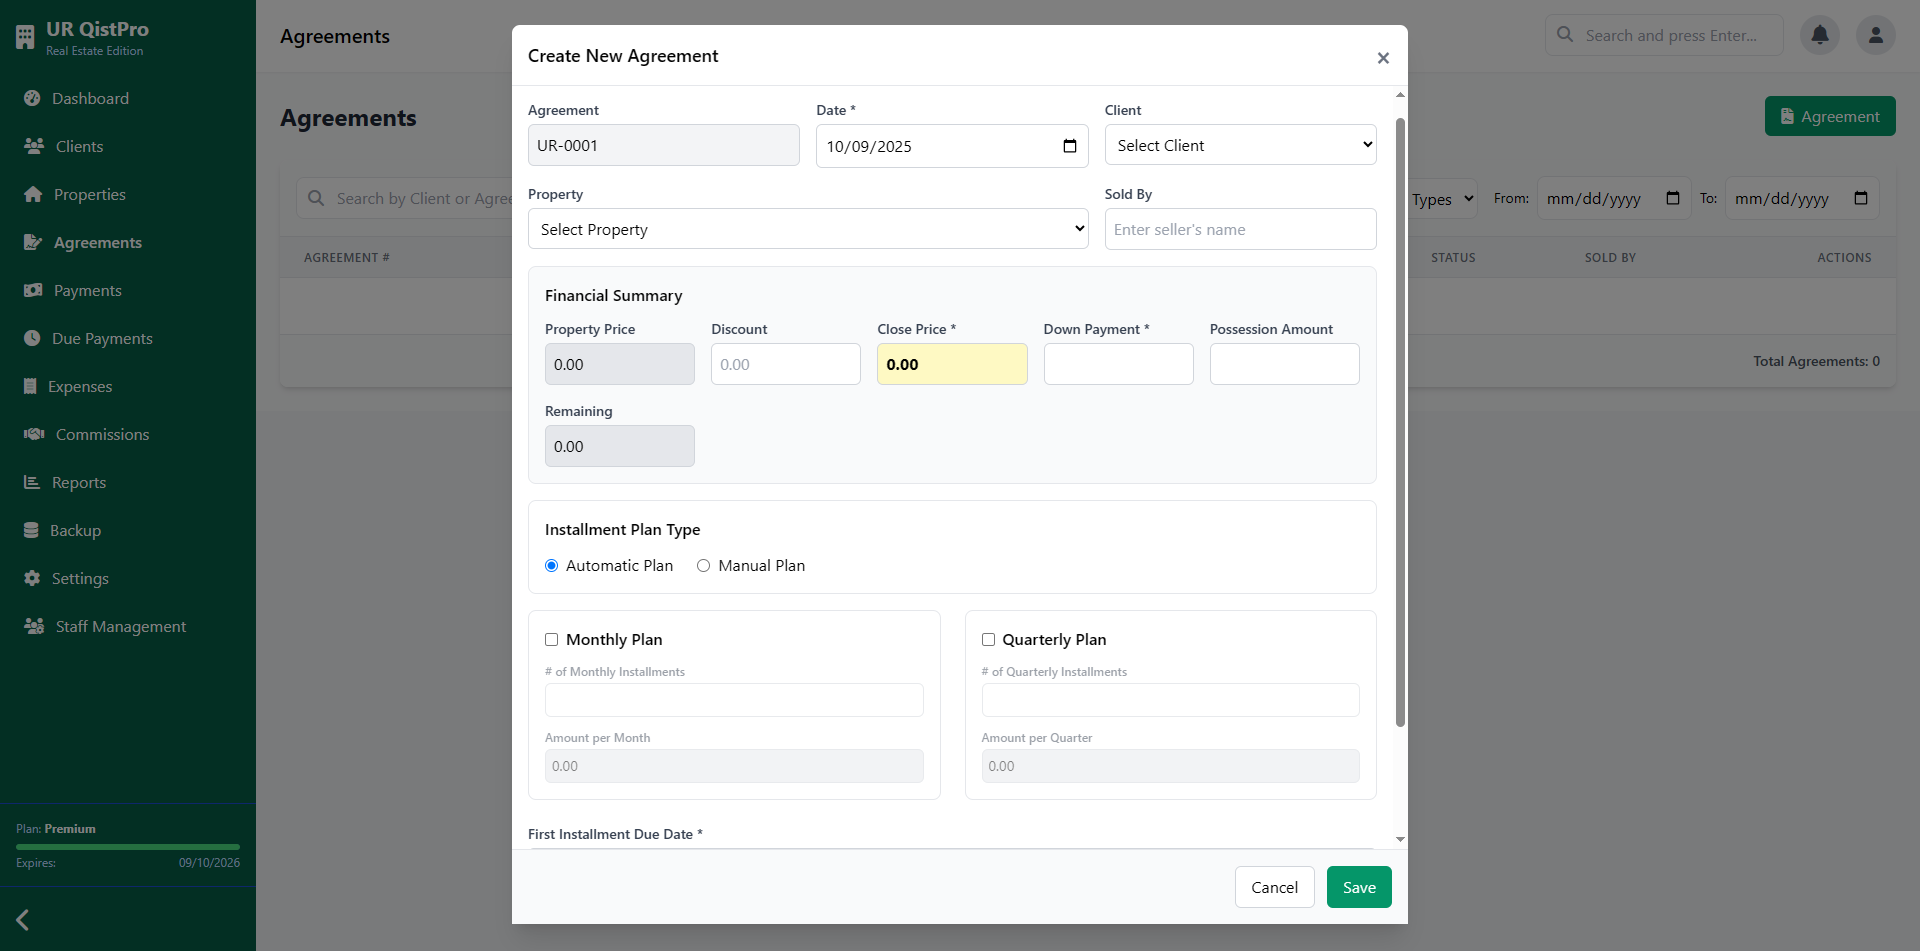Click the Properties house icon in sidebar
The height and width of the screenshot is (951, 1920).
[33, 194]
